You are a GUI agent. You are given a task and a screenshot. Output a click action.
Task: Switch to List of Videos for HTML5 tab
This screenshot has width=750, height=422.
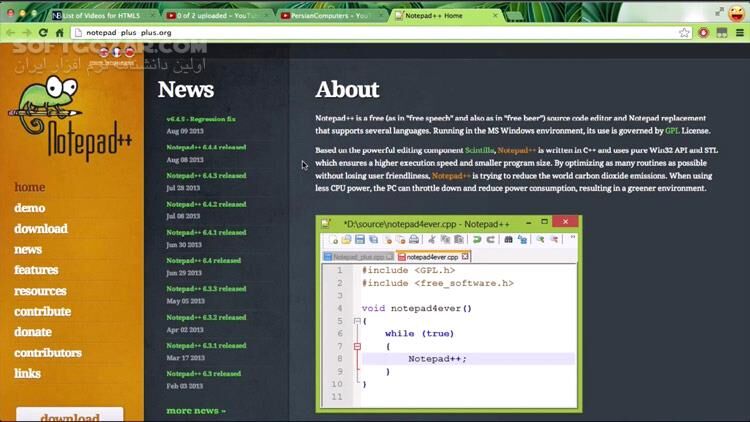(100, 16)
